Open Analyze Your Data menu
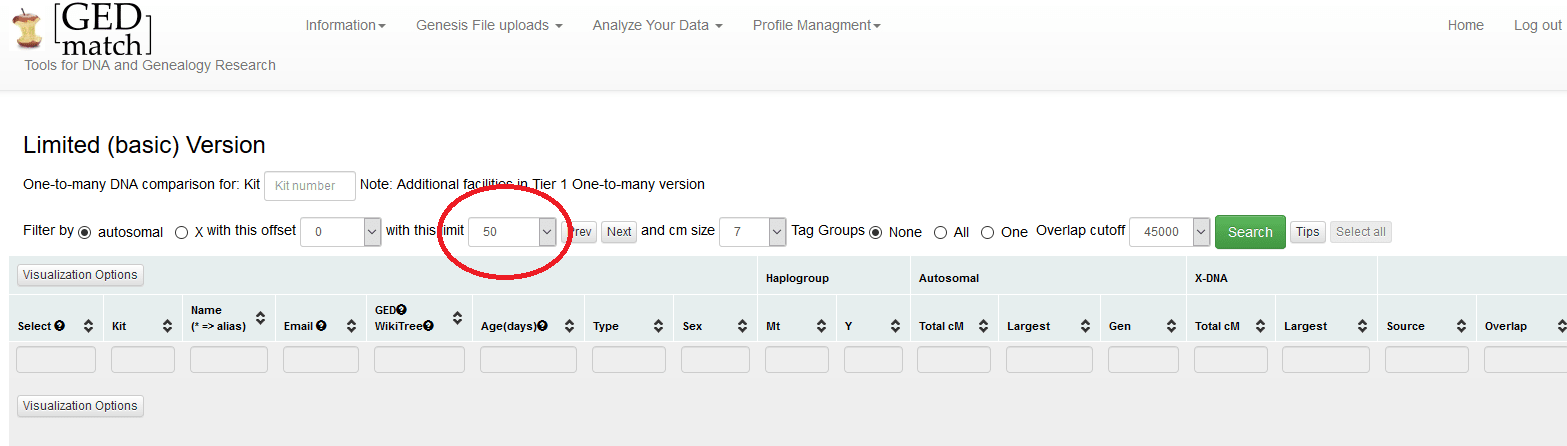 coord(657,25)
